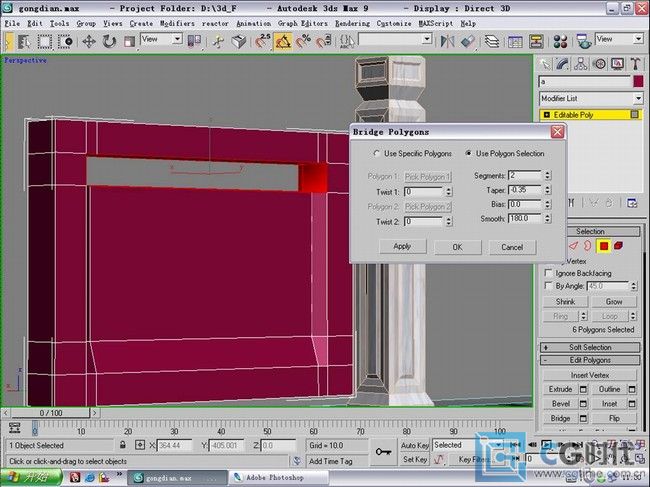The image size is (650, 487).
Task: Toggle the window/crossing selection icon
Action: point(65,41)
